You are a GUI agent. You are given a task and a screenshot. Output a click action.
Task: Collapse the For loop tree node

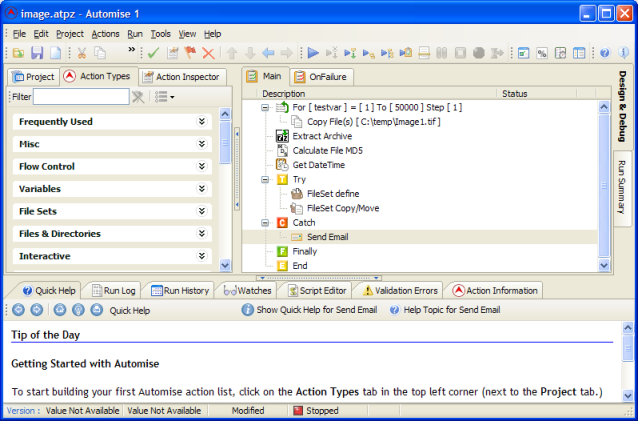(x=266, y=107)
